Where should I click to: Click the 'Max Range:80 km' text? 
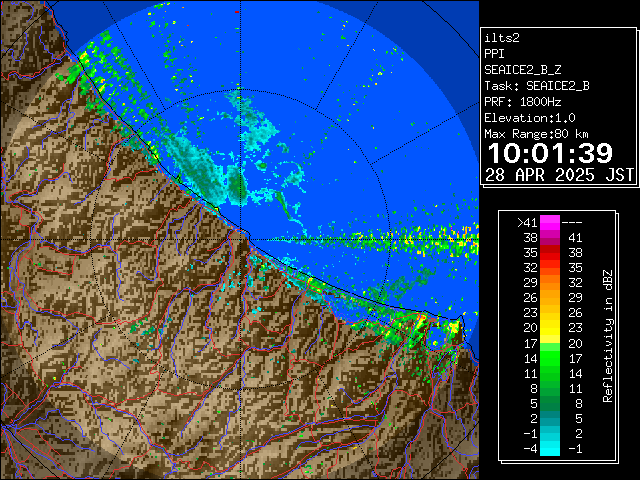pos(537,134)
